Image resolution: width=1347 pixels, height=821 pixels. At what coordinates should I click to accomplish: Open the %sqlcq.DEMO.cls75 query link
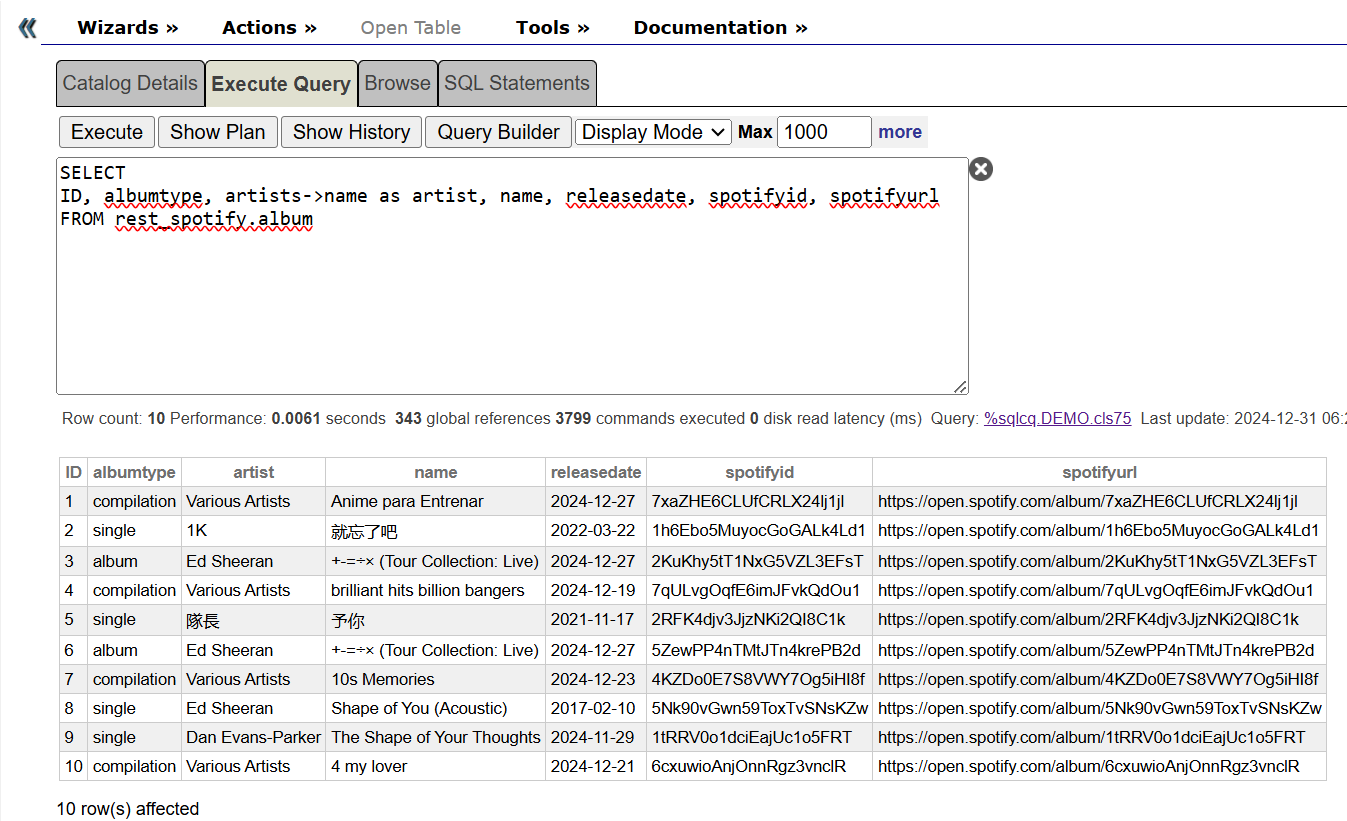[1058, 419]
